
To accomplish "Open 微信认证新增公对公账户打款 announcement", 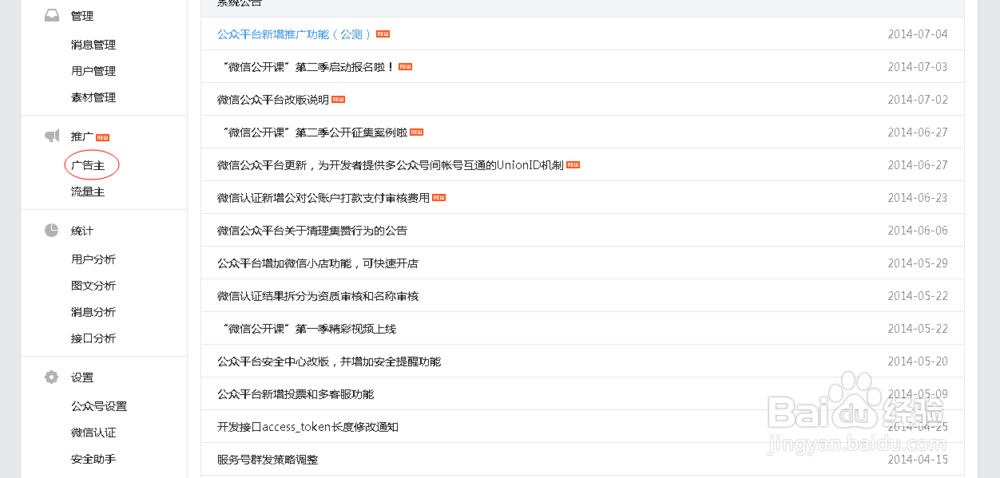I will tap(323, 198).
